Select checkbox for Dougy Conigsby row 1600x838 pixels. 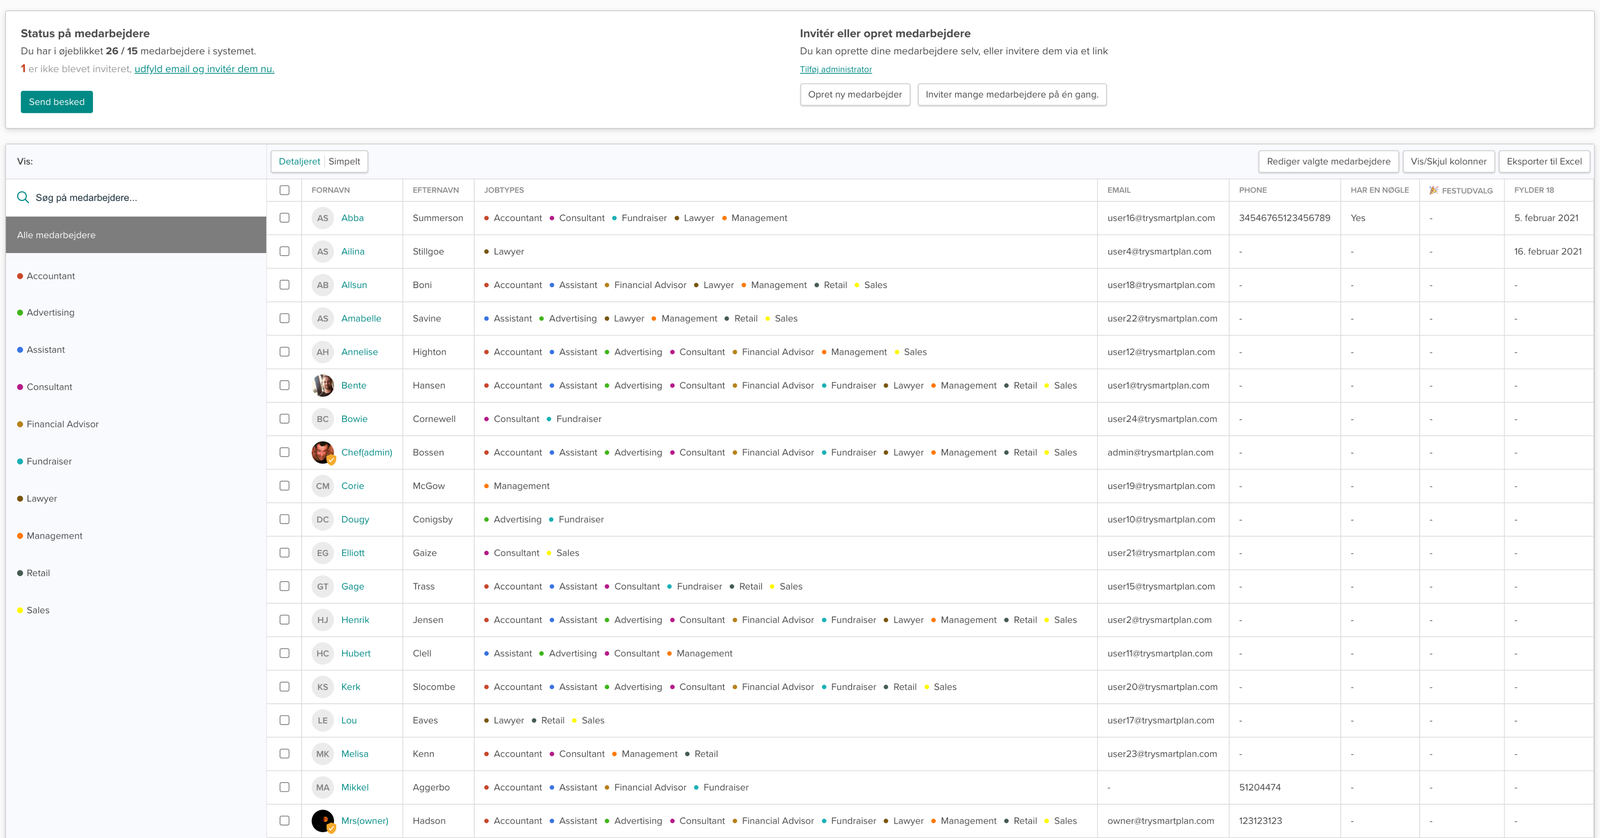[285, 520]
